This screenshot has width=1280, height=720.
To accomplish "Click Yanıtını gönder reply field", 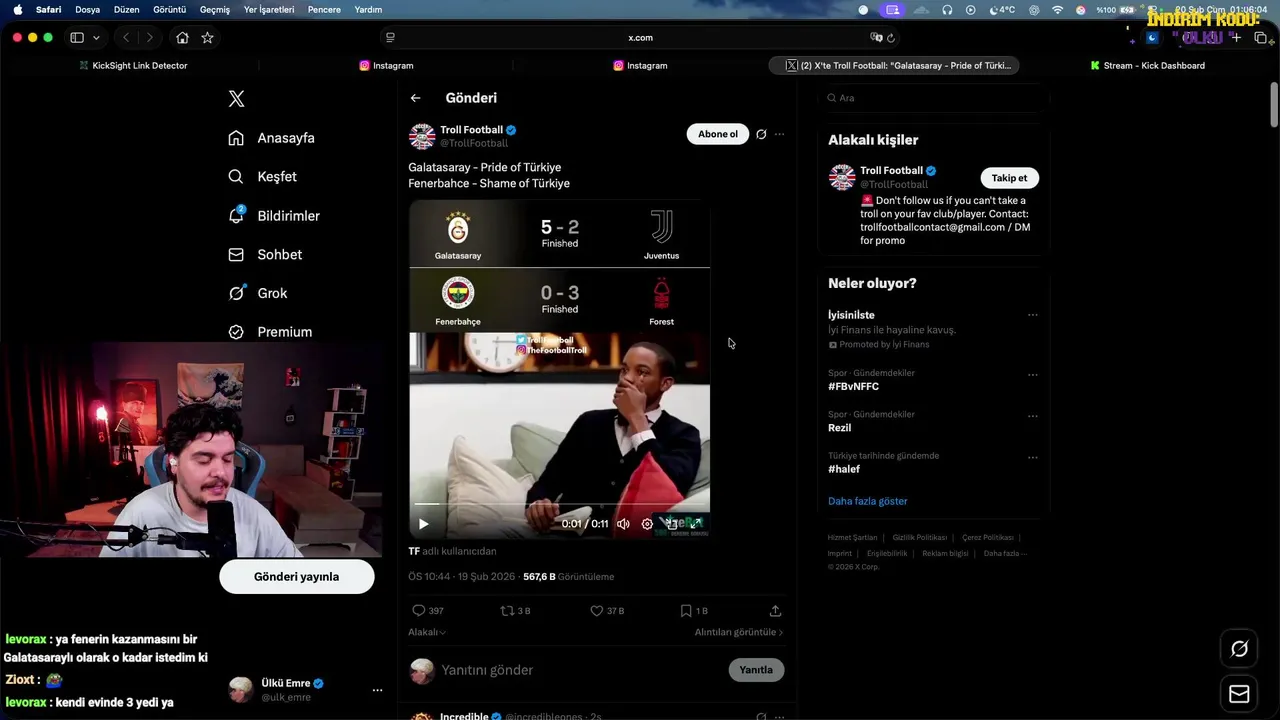I will (x=580, y=670).
